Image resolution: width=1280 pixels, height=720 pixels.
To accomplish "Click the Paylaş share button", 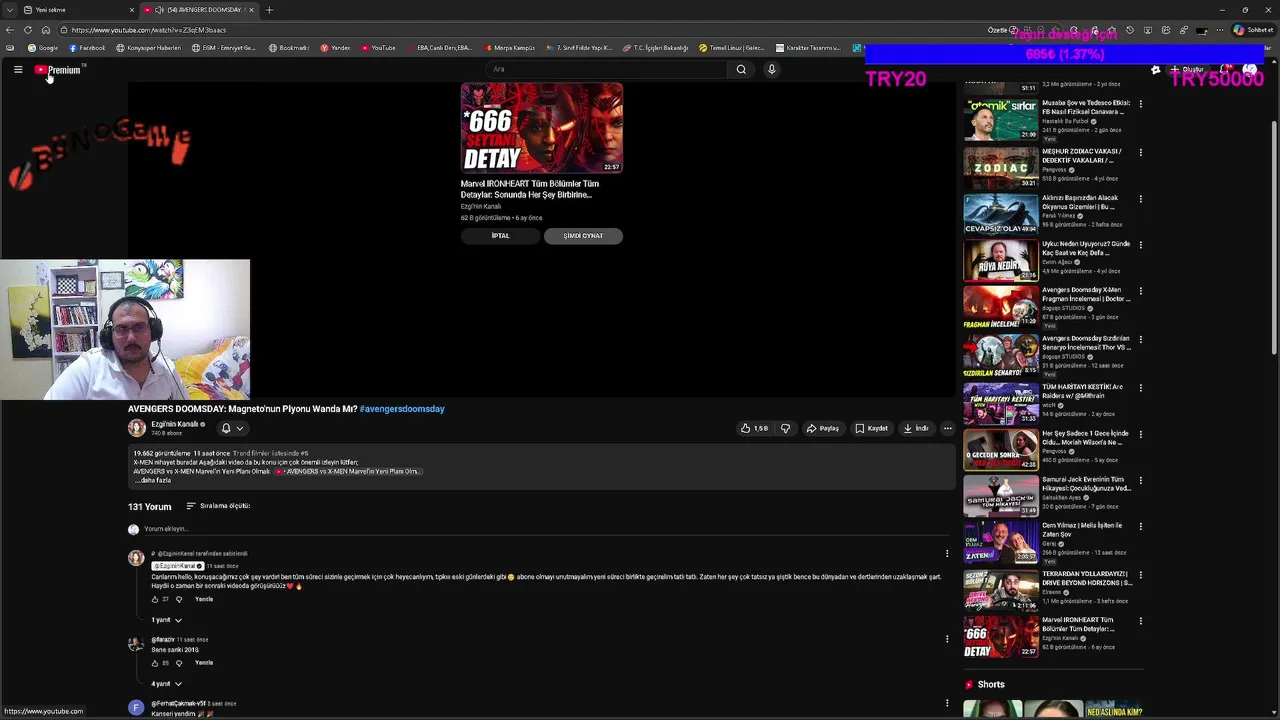I will 822,428.
